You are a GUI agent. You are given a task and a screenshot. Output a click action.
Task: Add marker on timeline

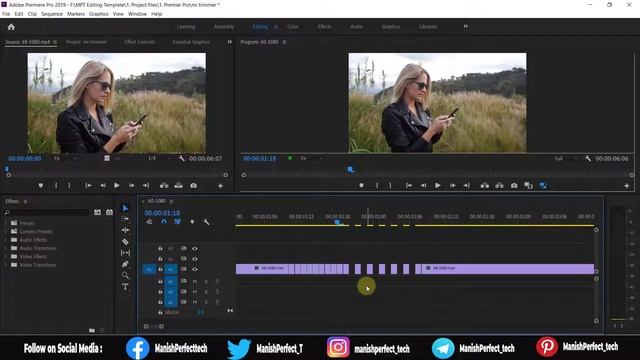coord(192,222)
